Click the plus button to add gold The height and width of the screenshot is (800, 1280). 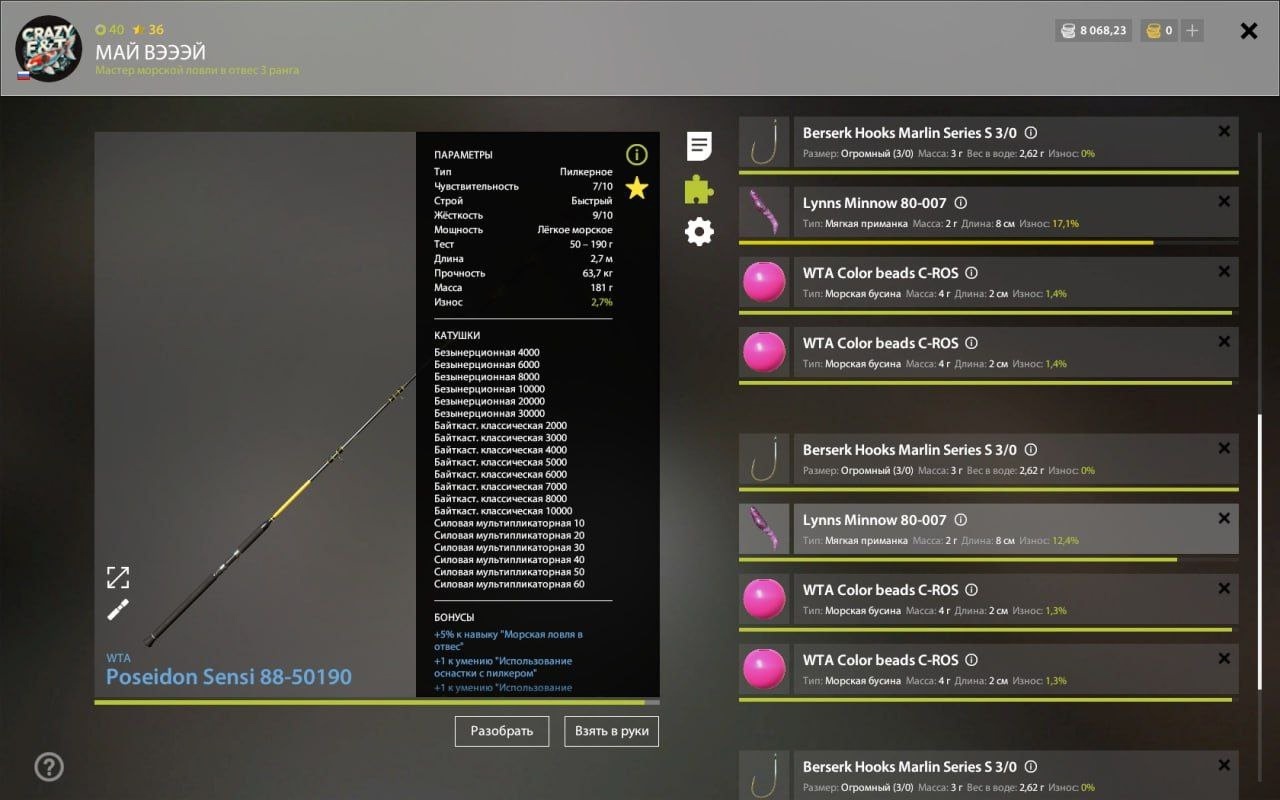[x=1192, y=31]
